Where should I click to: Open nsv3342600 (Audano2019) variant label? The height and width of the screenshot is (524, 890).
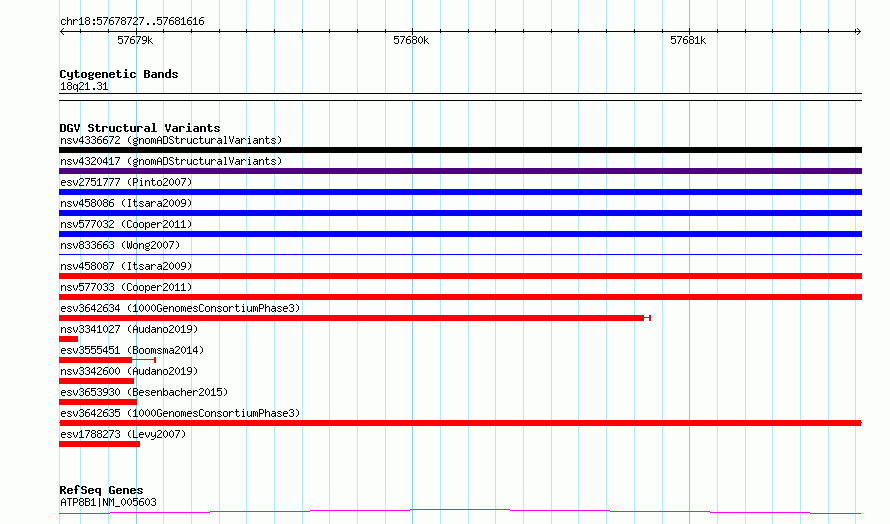[x=129, y=371]
